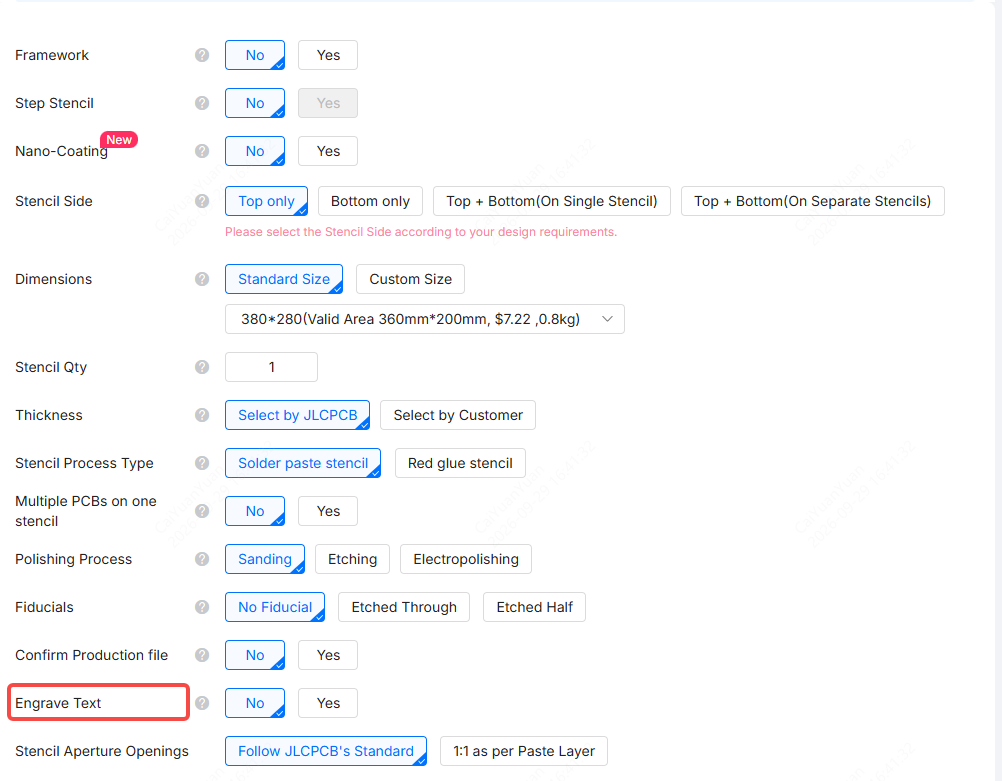Set Engrave Text to No
Image resolution: width=1002 pixels, height=781 pixels.
click(x=255, y=702)
